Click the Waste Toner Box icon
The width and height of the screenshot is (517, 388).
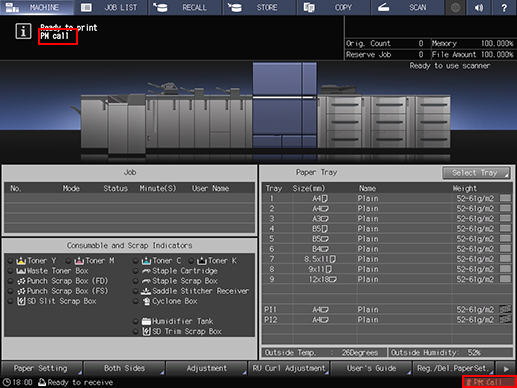point(21,271)
